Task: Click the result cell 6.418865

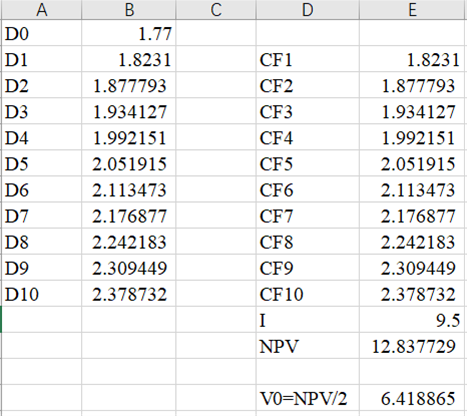Action: point(412,398)
